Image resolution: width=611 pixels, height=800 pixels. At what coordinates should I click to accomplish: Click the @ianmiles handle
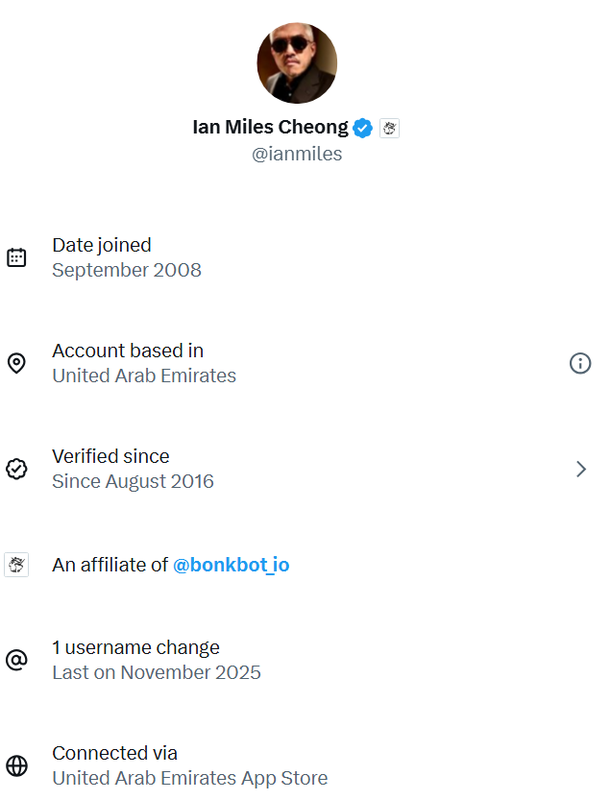click(297, 154)
